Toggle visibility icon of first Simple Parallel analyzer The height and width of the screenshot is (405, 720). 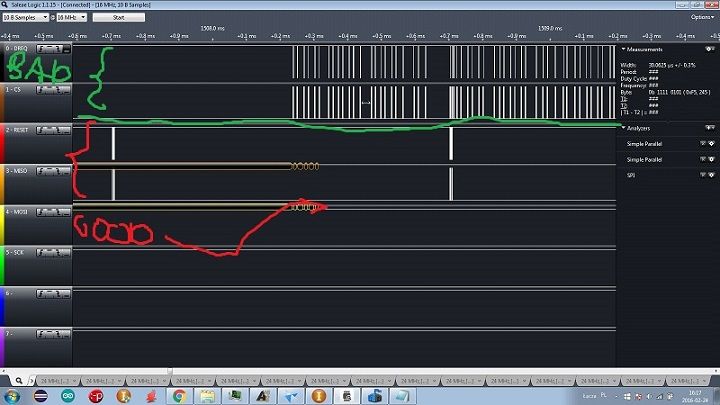(x=703, y=144)
